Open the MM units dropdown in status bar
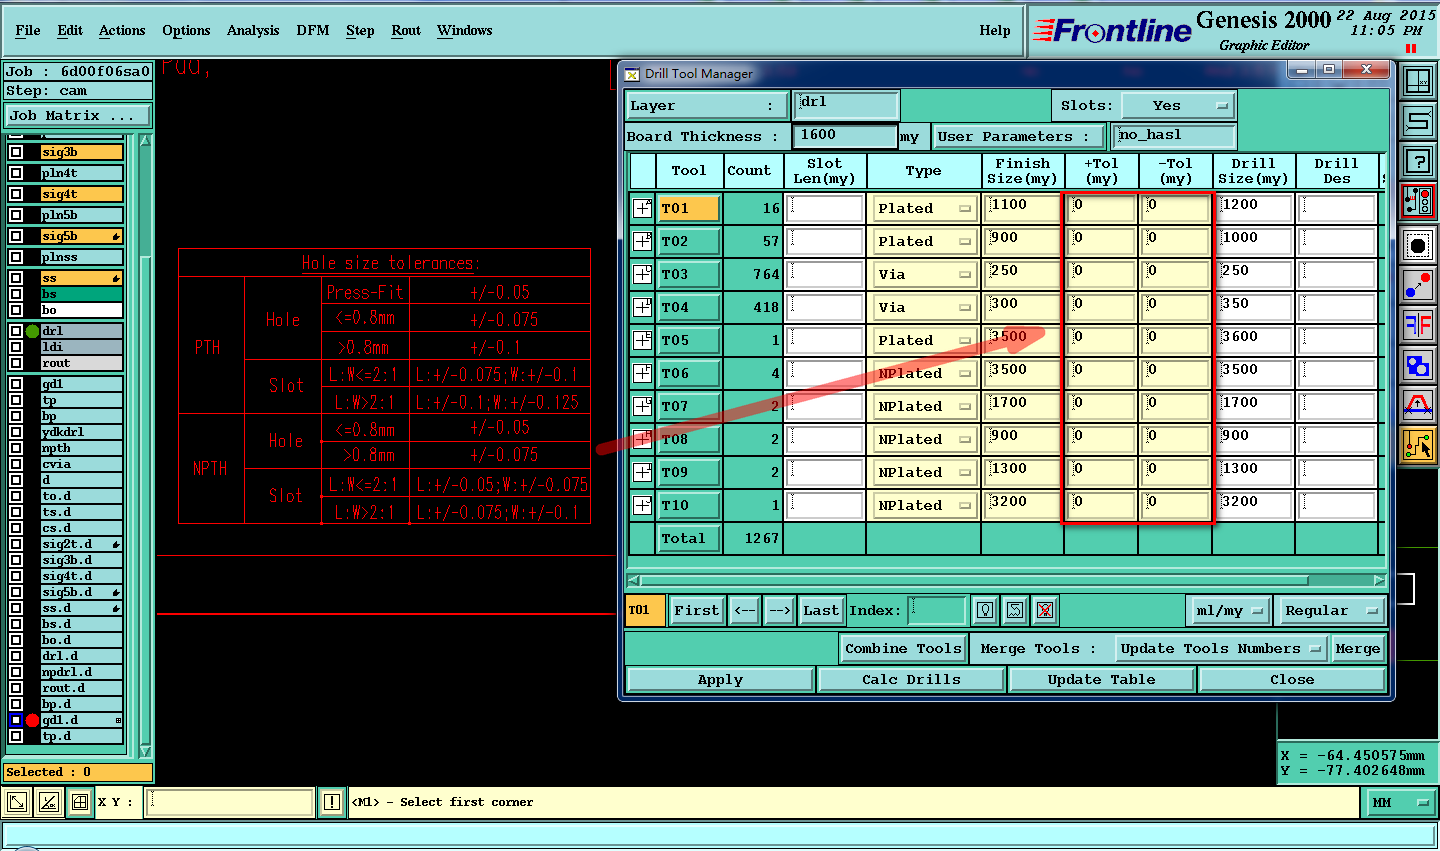Screen dimensions: 1440x851 coord(1400,802)
